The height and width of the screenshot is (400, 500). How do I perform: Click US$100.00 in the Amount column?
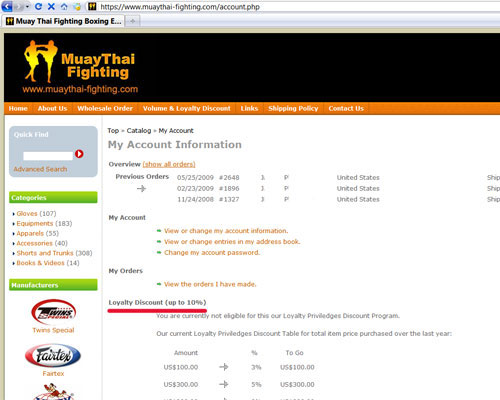[x=181, y=367]
